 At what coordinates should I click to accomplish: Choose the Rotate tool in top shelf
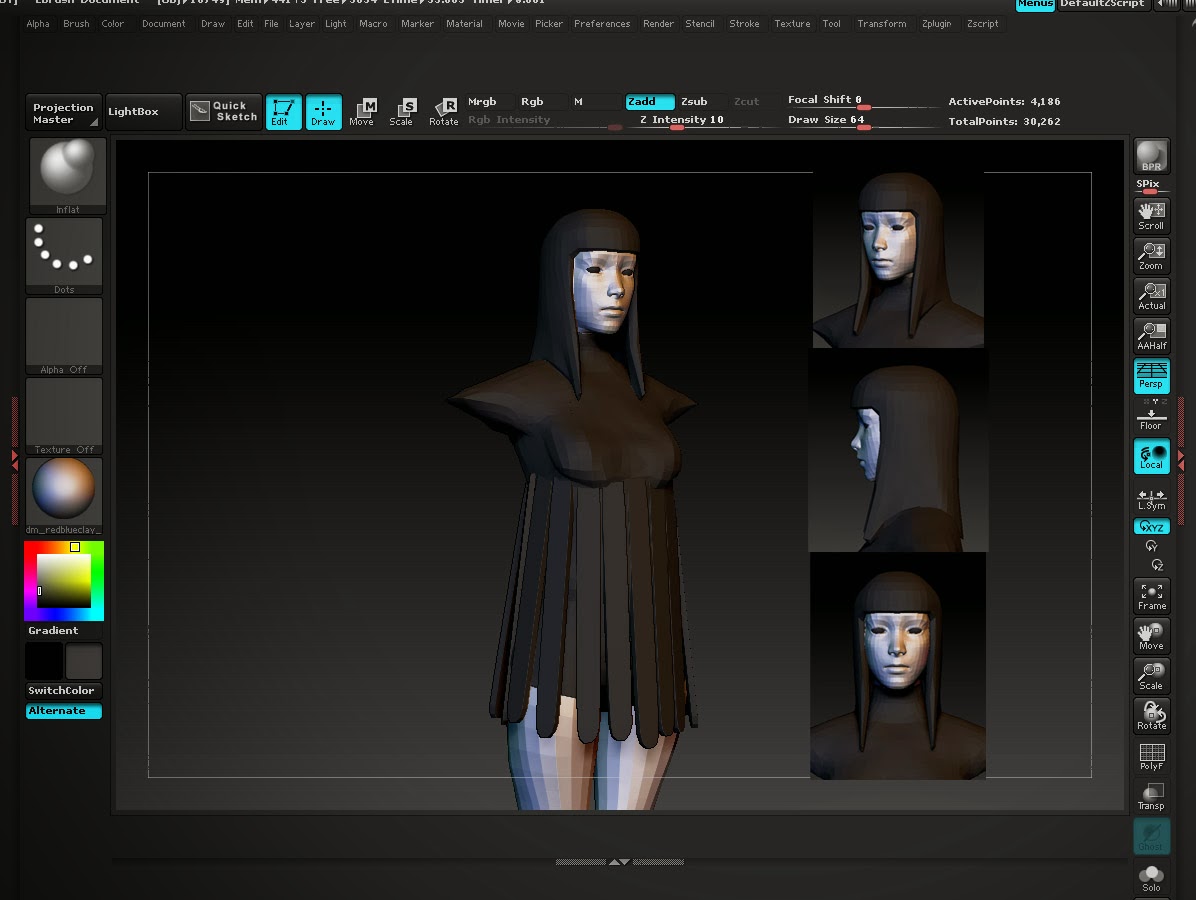443,111
